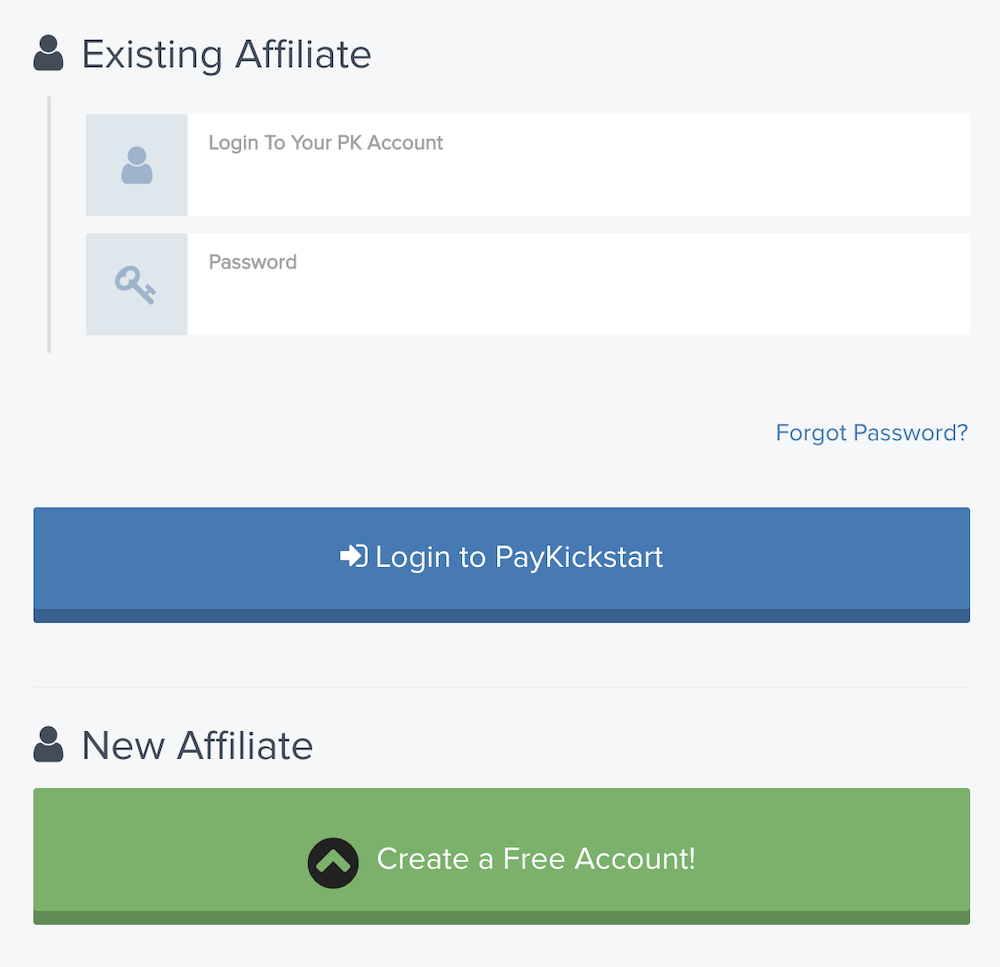Image resolution: width=1000 pixels, height=967 pixels.
Task: Click the user icon left of login field
Action: 136,165
